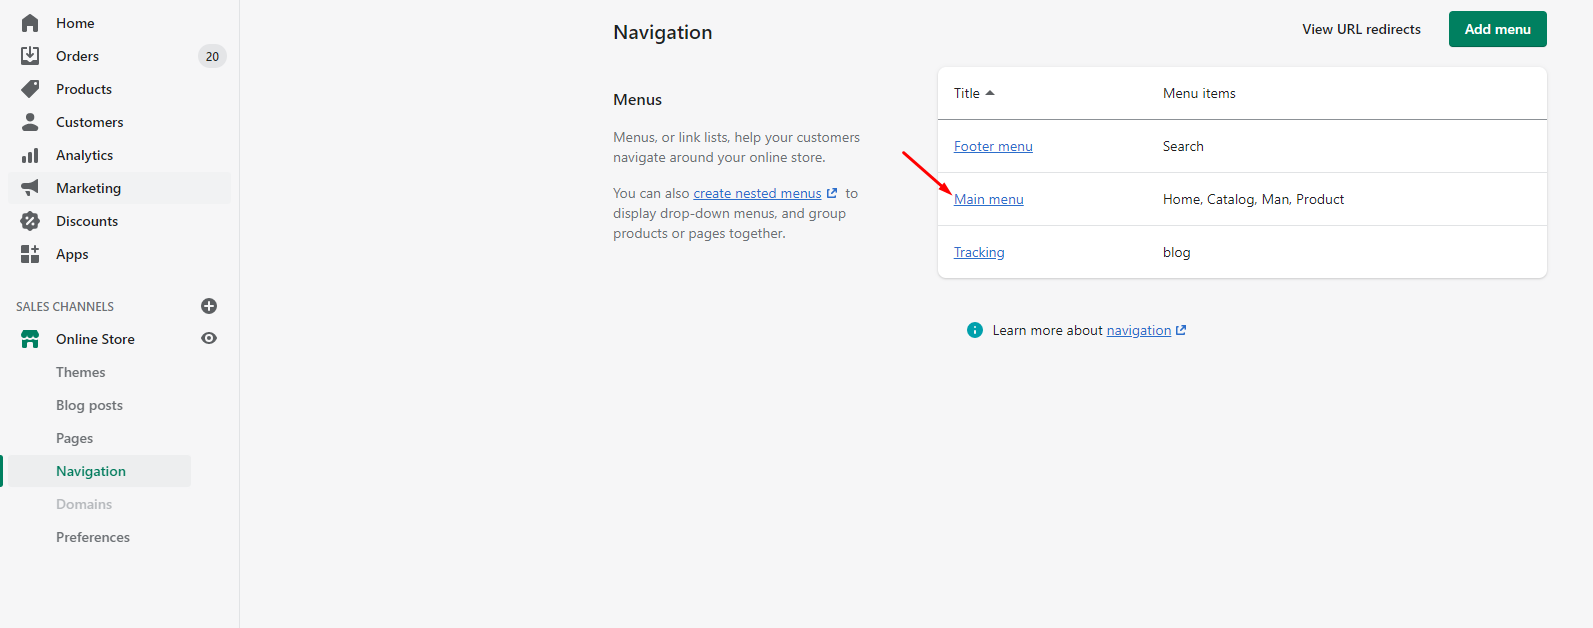Click the Customers person icon

coord(30,122)
